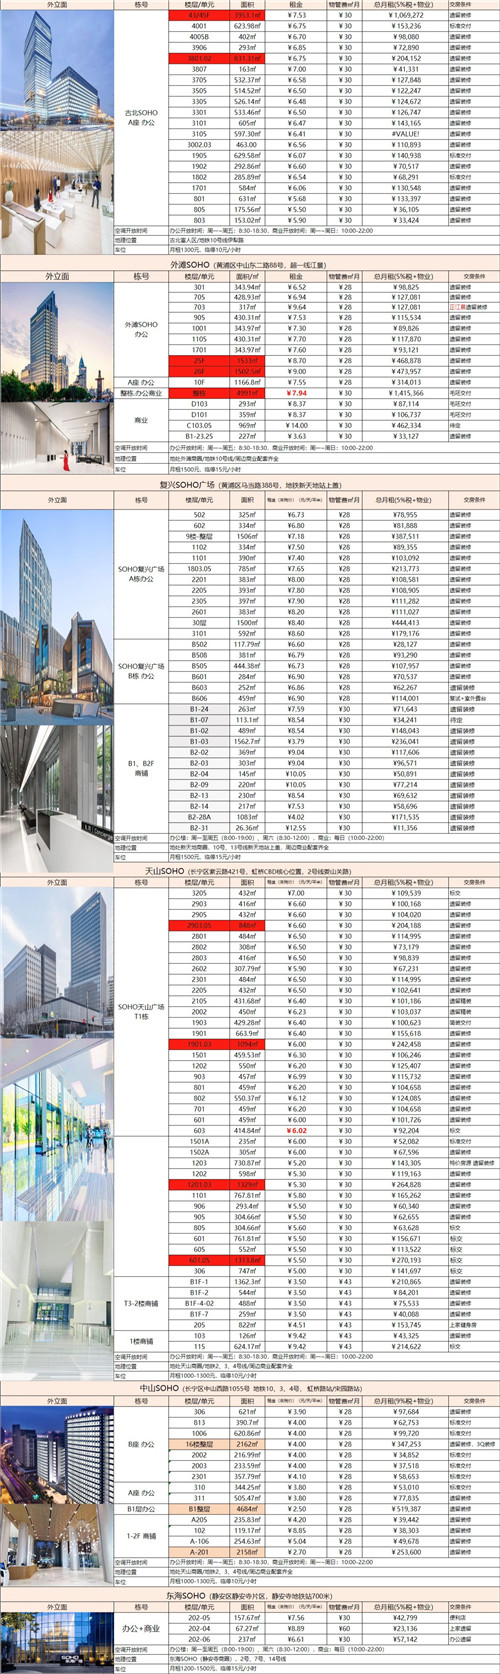
Task: Select area cell 4684㎡
Action: 247,1509
